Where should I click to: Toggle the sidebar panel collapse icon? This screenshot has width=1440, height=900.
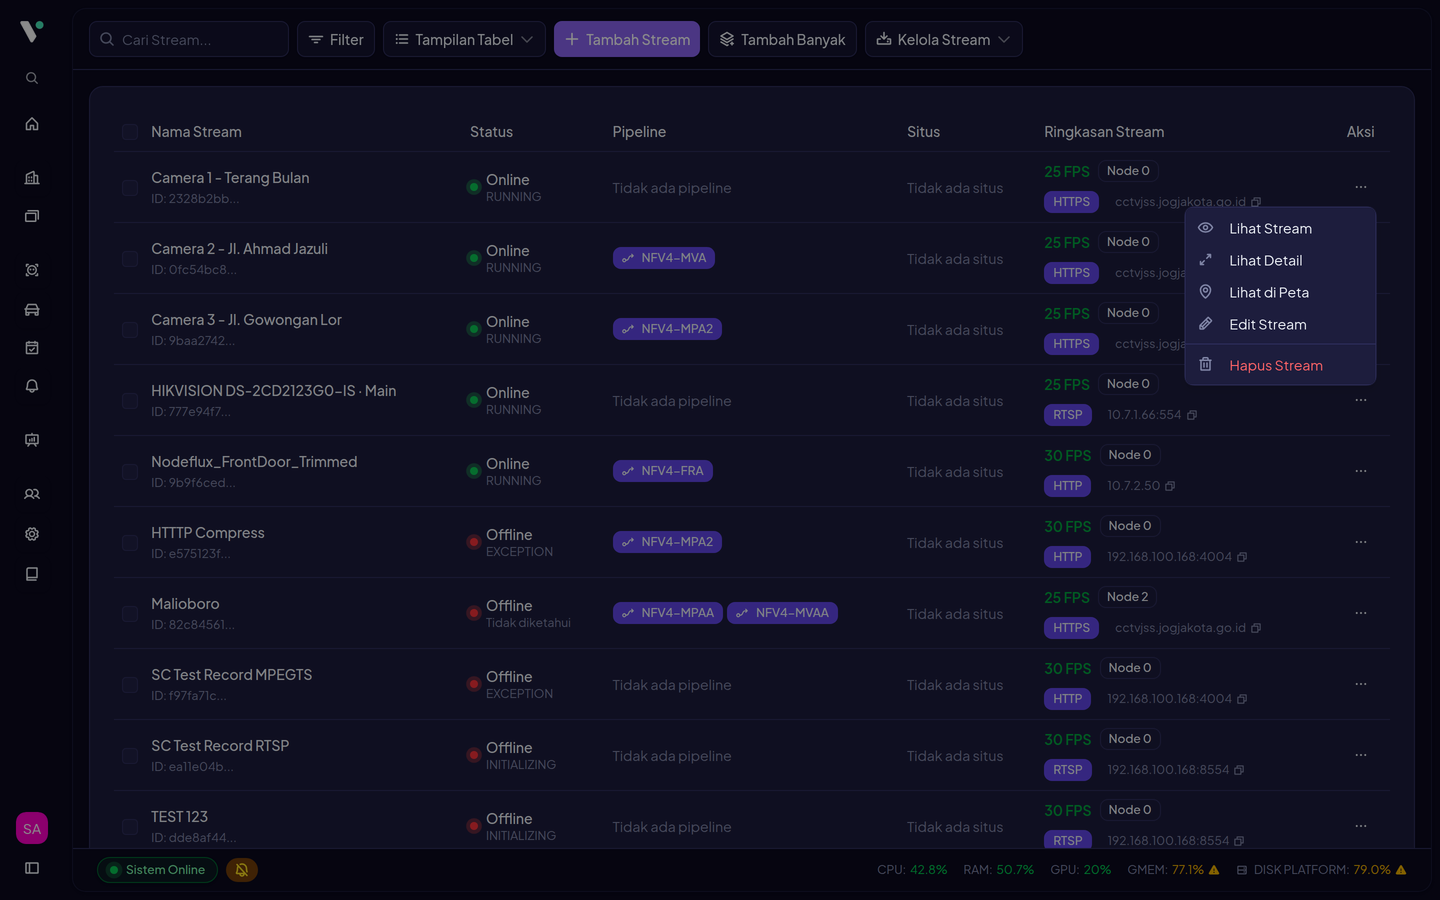[32, 868]
